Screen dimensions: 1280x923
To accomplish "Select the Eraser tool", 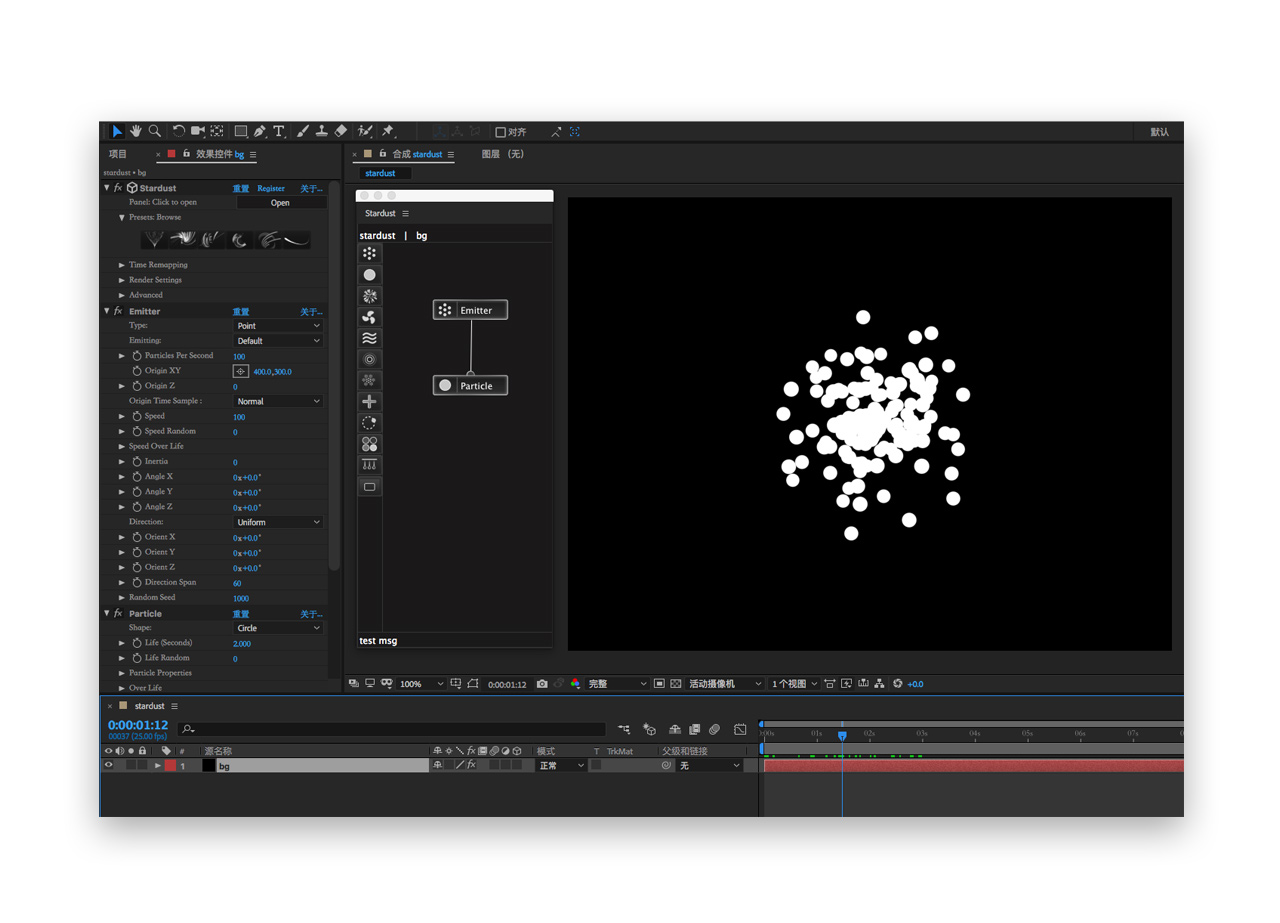I will (340, 131).
